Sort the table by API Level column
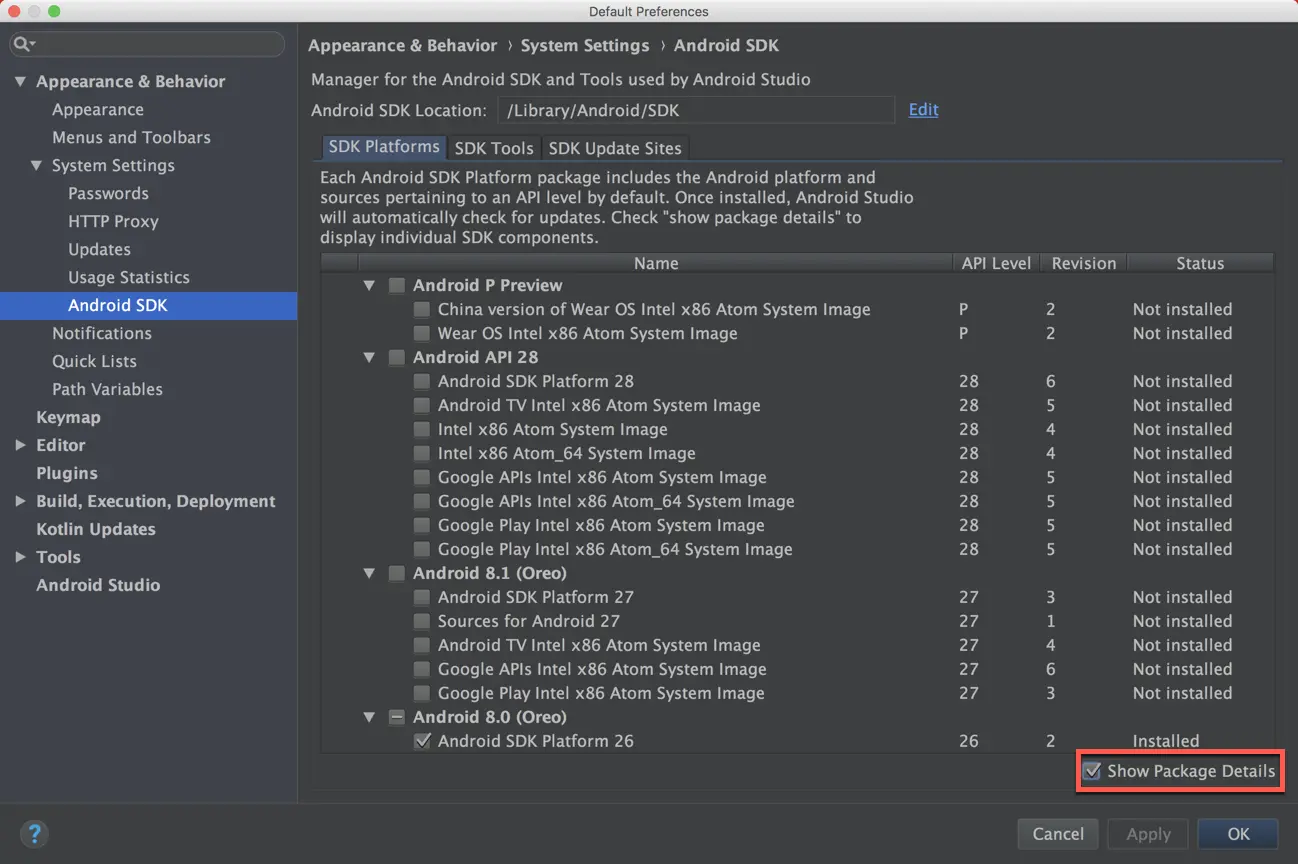The image size is (1298, 864). (x=995, y=263)
